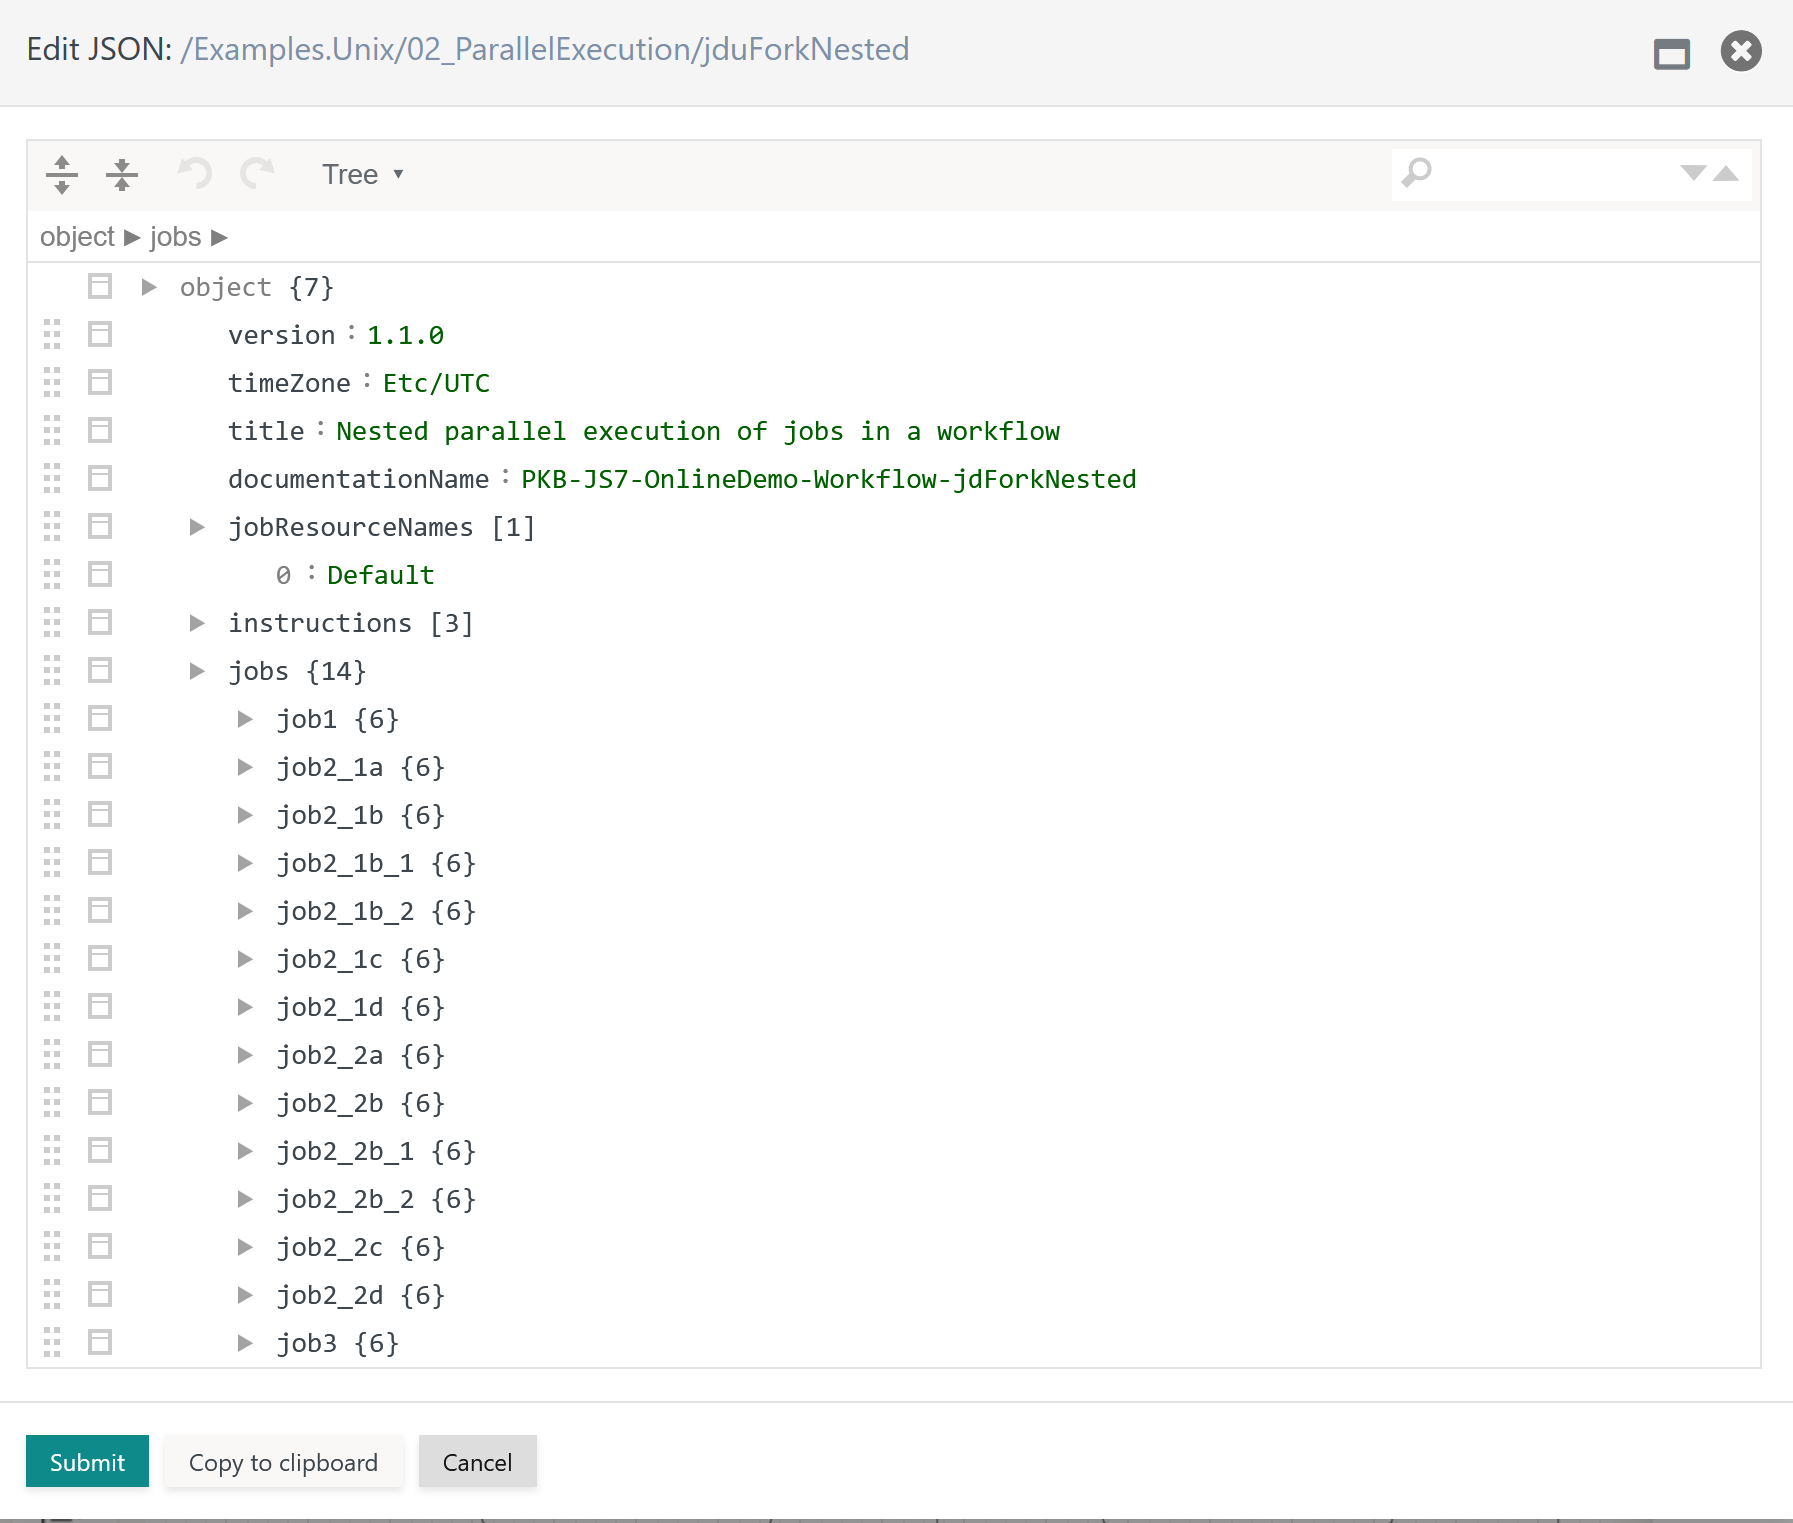
Task: Edit the 'Default' array value
Action: [x=380, y=575]
